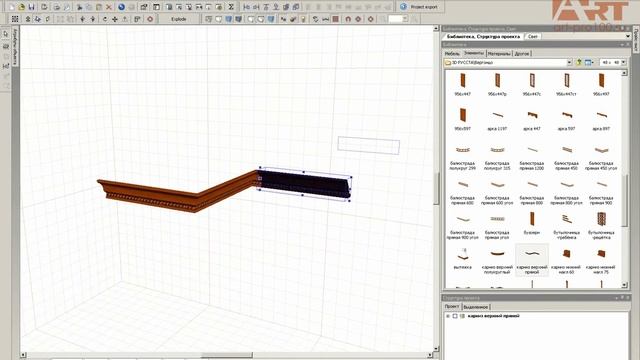This screenshot has height=360, width=640.
Task: Select карниз нижний накл 75 element
Action: [x=601, y=260]
